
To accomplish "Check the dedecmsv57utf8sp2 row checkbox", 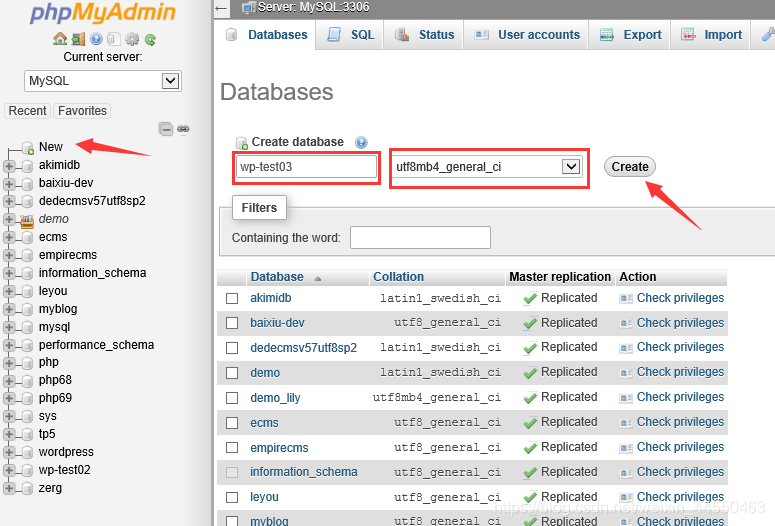I will pyautogui.click(x=232, y=348).
